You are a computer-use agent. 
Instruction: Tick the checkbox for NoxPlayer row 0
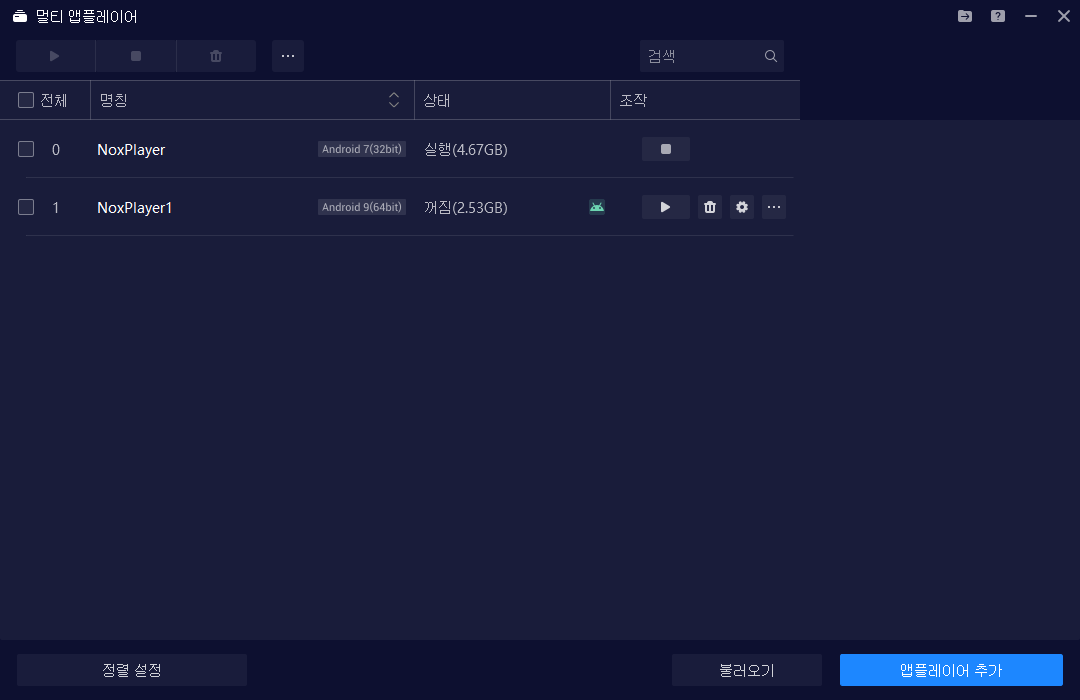click(25, 149)
